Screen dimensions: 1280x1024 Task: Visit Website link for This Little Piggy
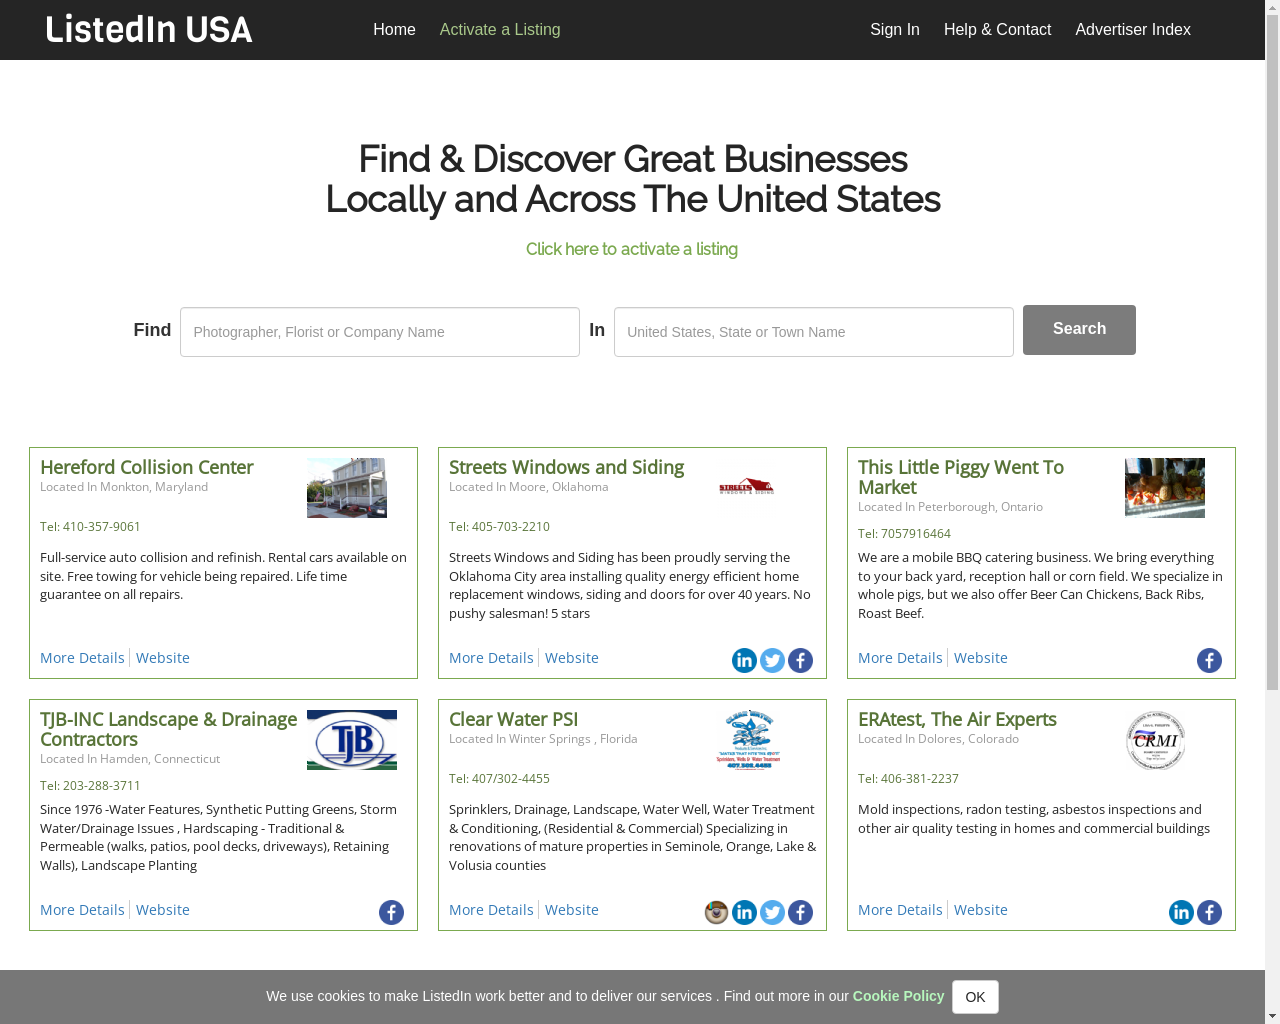(x=981, y=658)
